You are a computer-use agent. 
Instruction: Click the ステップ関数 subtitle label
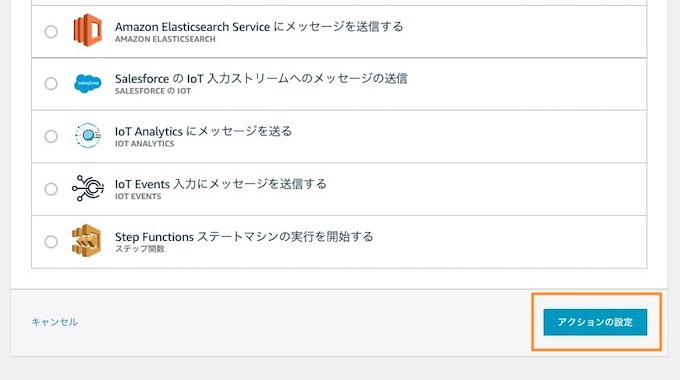pos(140,249)
